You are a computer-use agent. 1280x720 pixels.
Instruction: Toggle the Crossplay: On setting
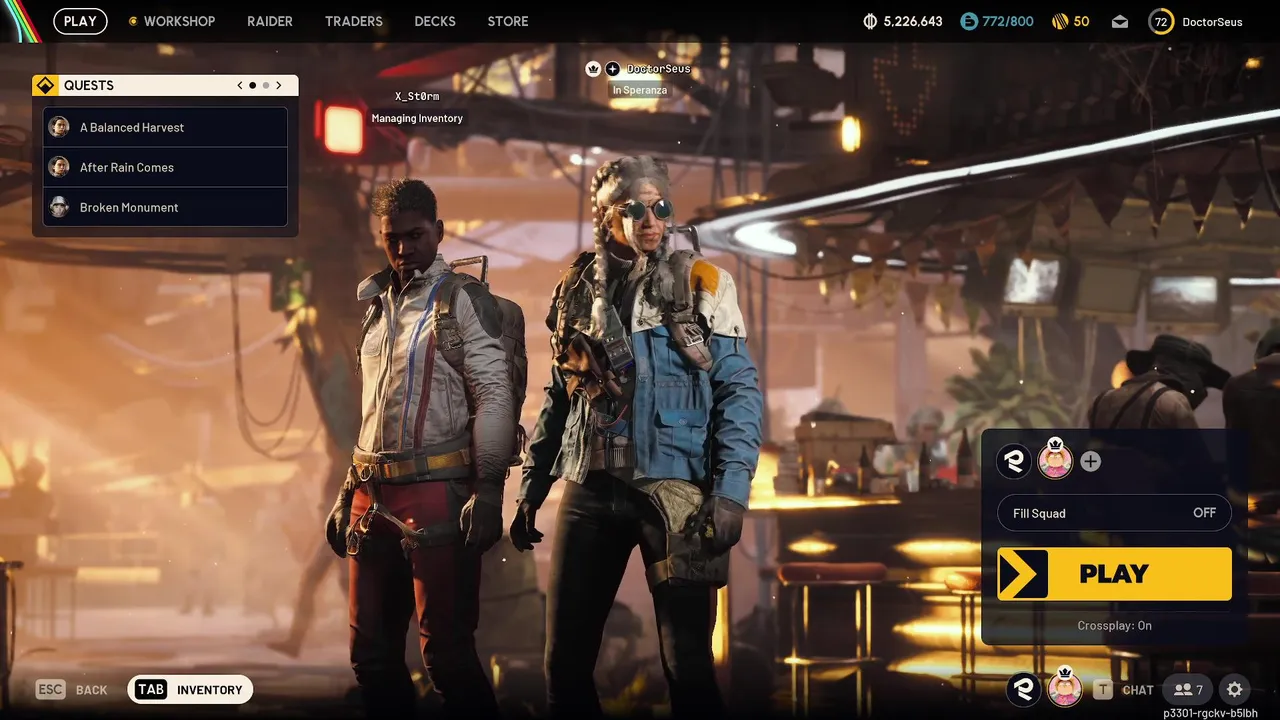(1114, 625)
